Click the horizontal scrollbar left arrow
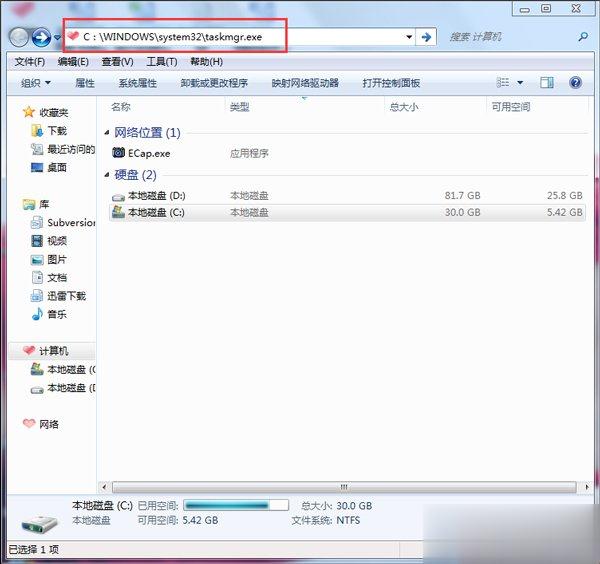The image size is (600, 564). point(104,487)
